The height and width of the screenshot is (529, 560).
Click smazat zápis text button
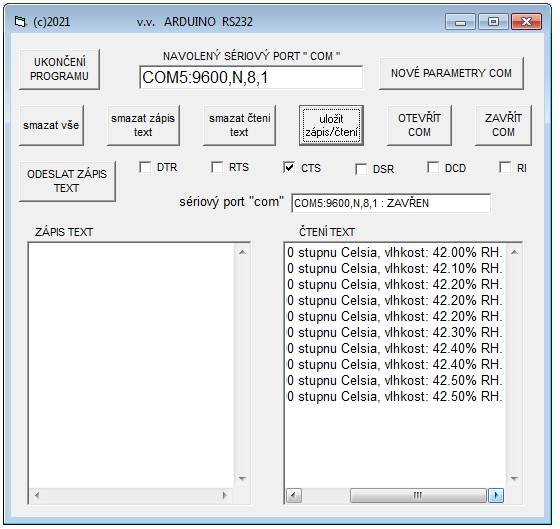(x=143, y=125)
